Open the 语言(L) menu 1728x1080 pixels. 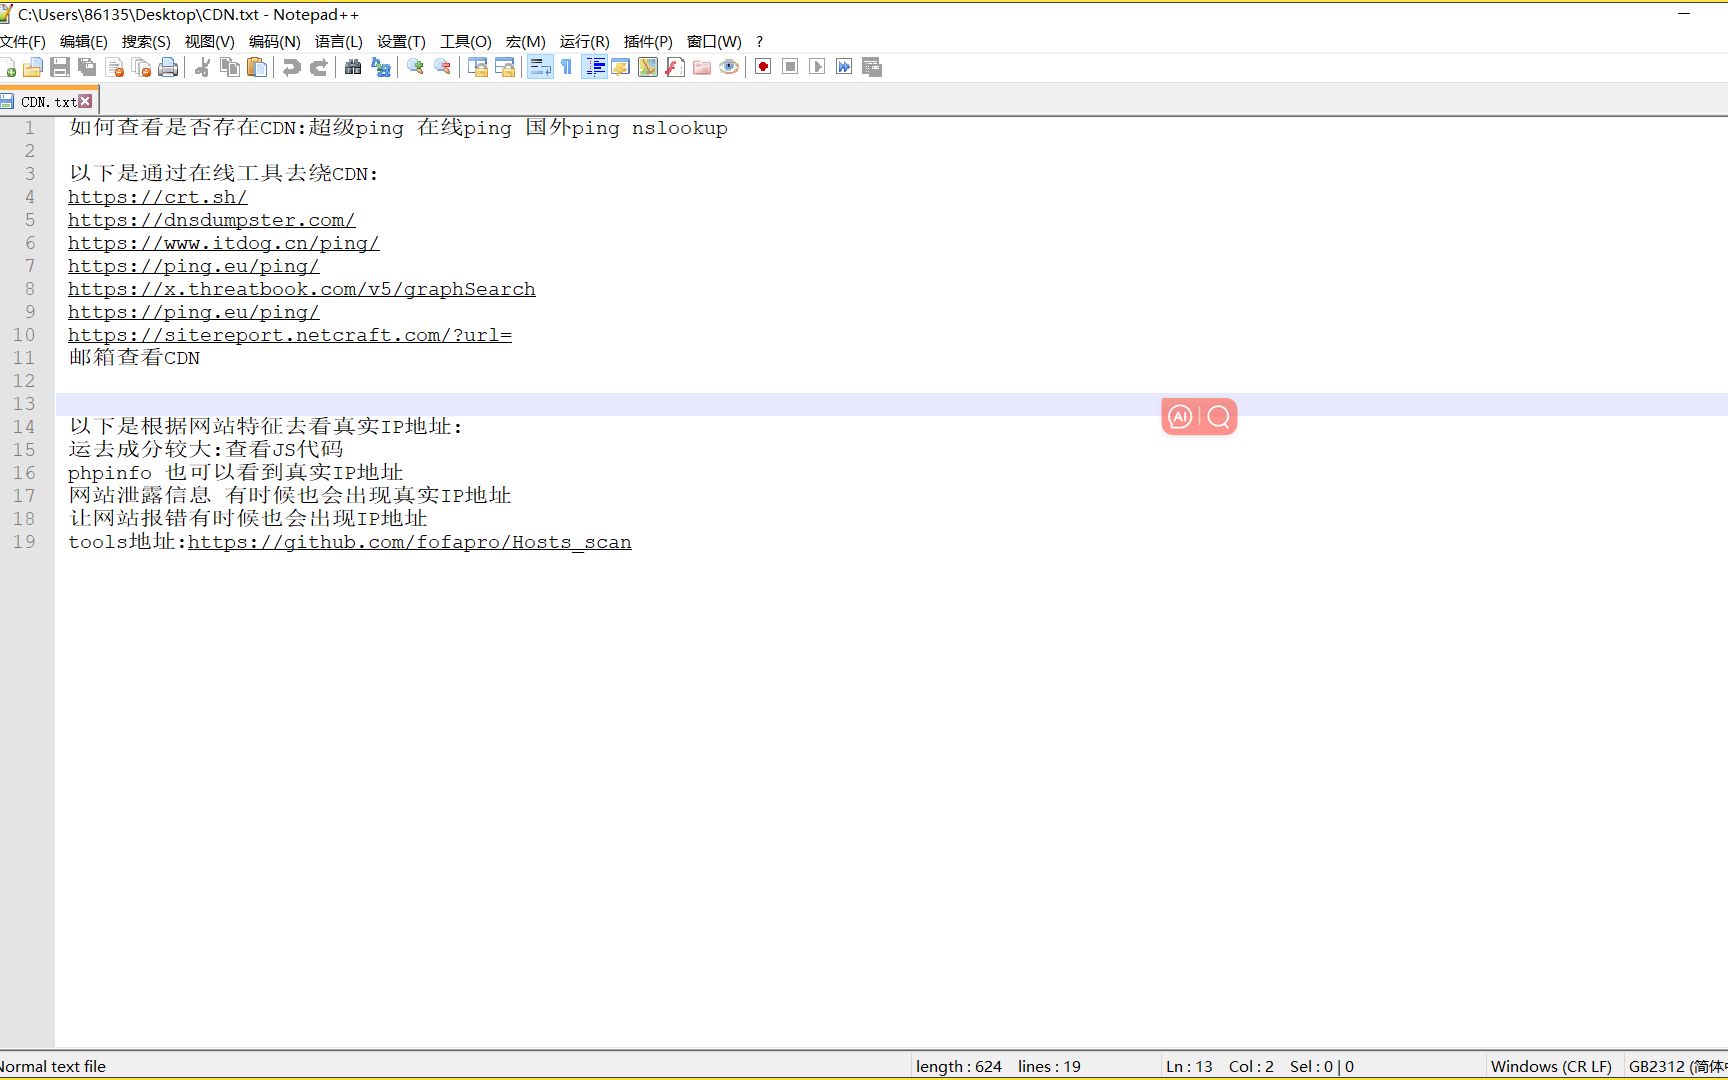[338, 41]
